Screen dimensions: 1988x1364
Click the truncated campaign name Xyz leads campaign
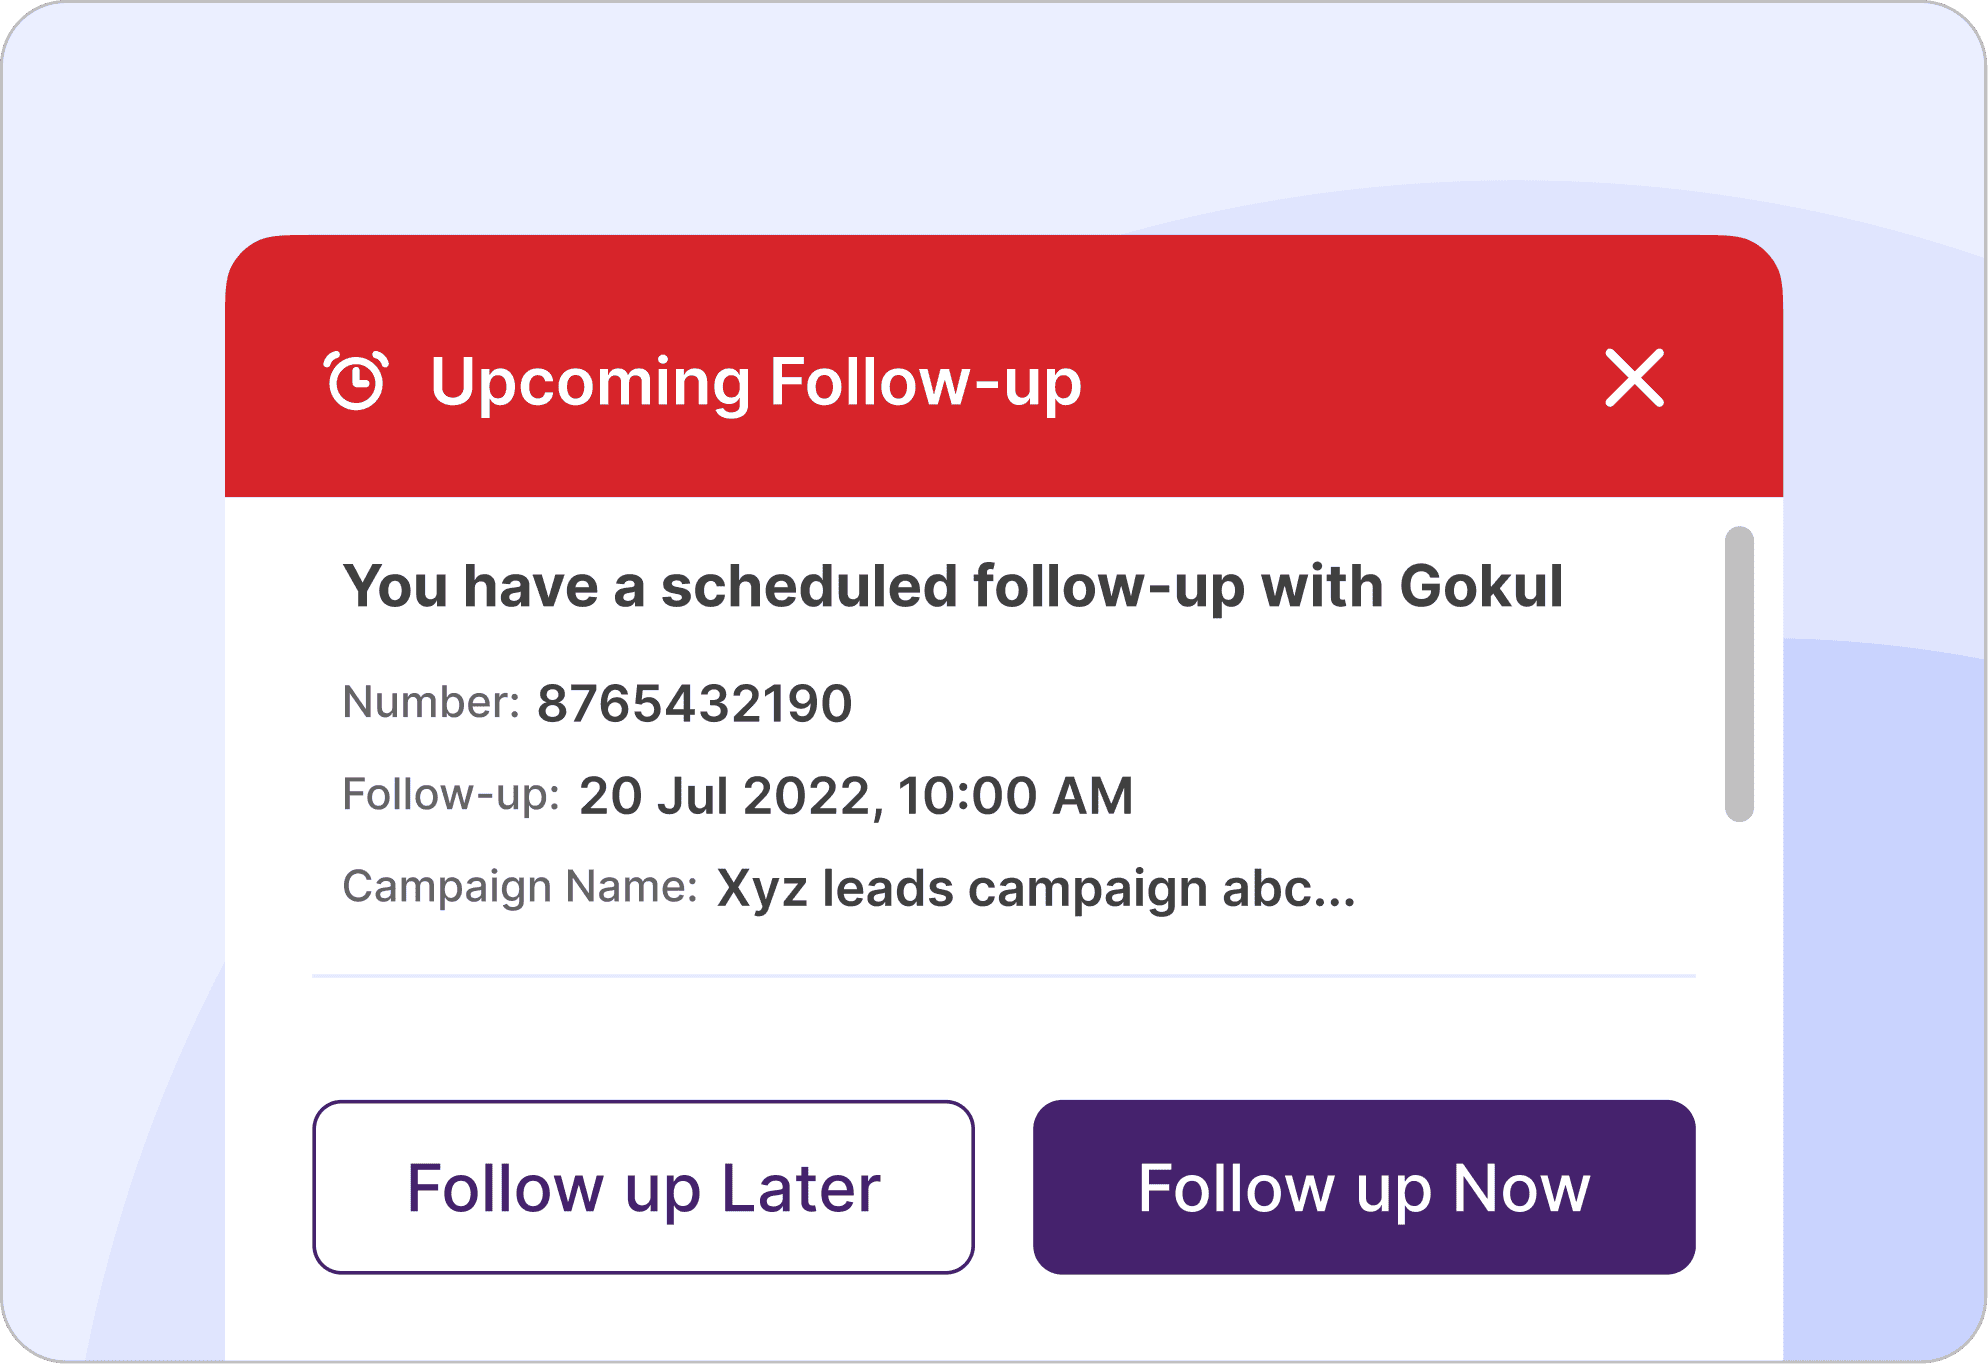pos(1010,888)
